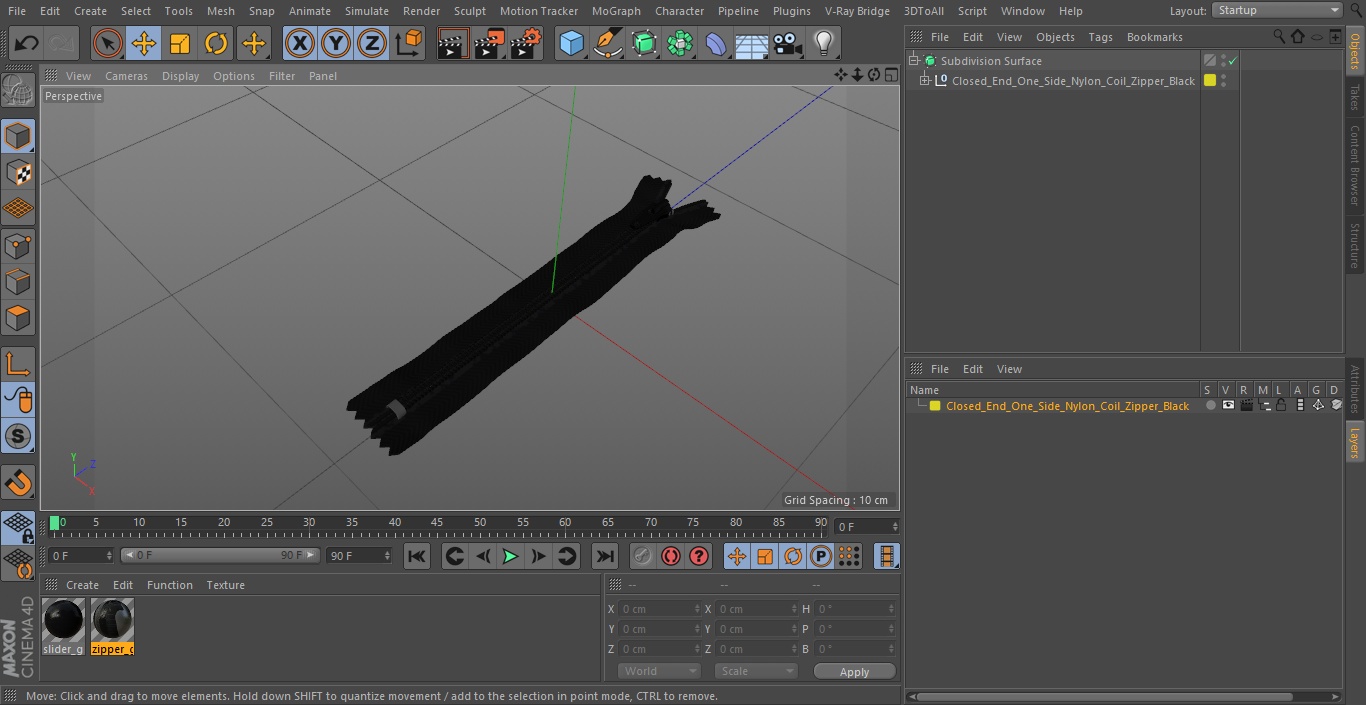Select the Live Selection tool
The height and width of the screenshot is (705, 1366).
point(107,43)
